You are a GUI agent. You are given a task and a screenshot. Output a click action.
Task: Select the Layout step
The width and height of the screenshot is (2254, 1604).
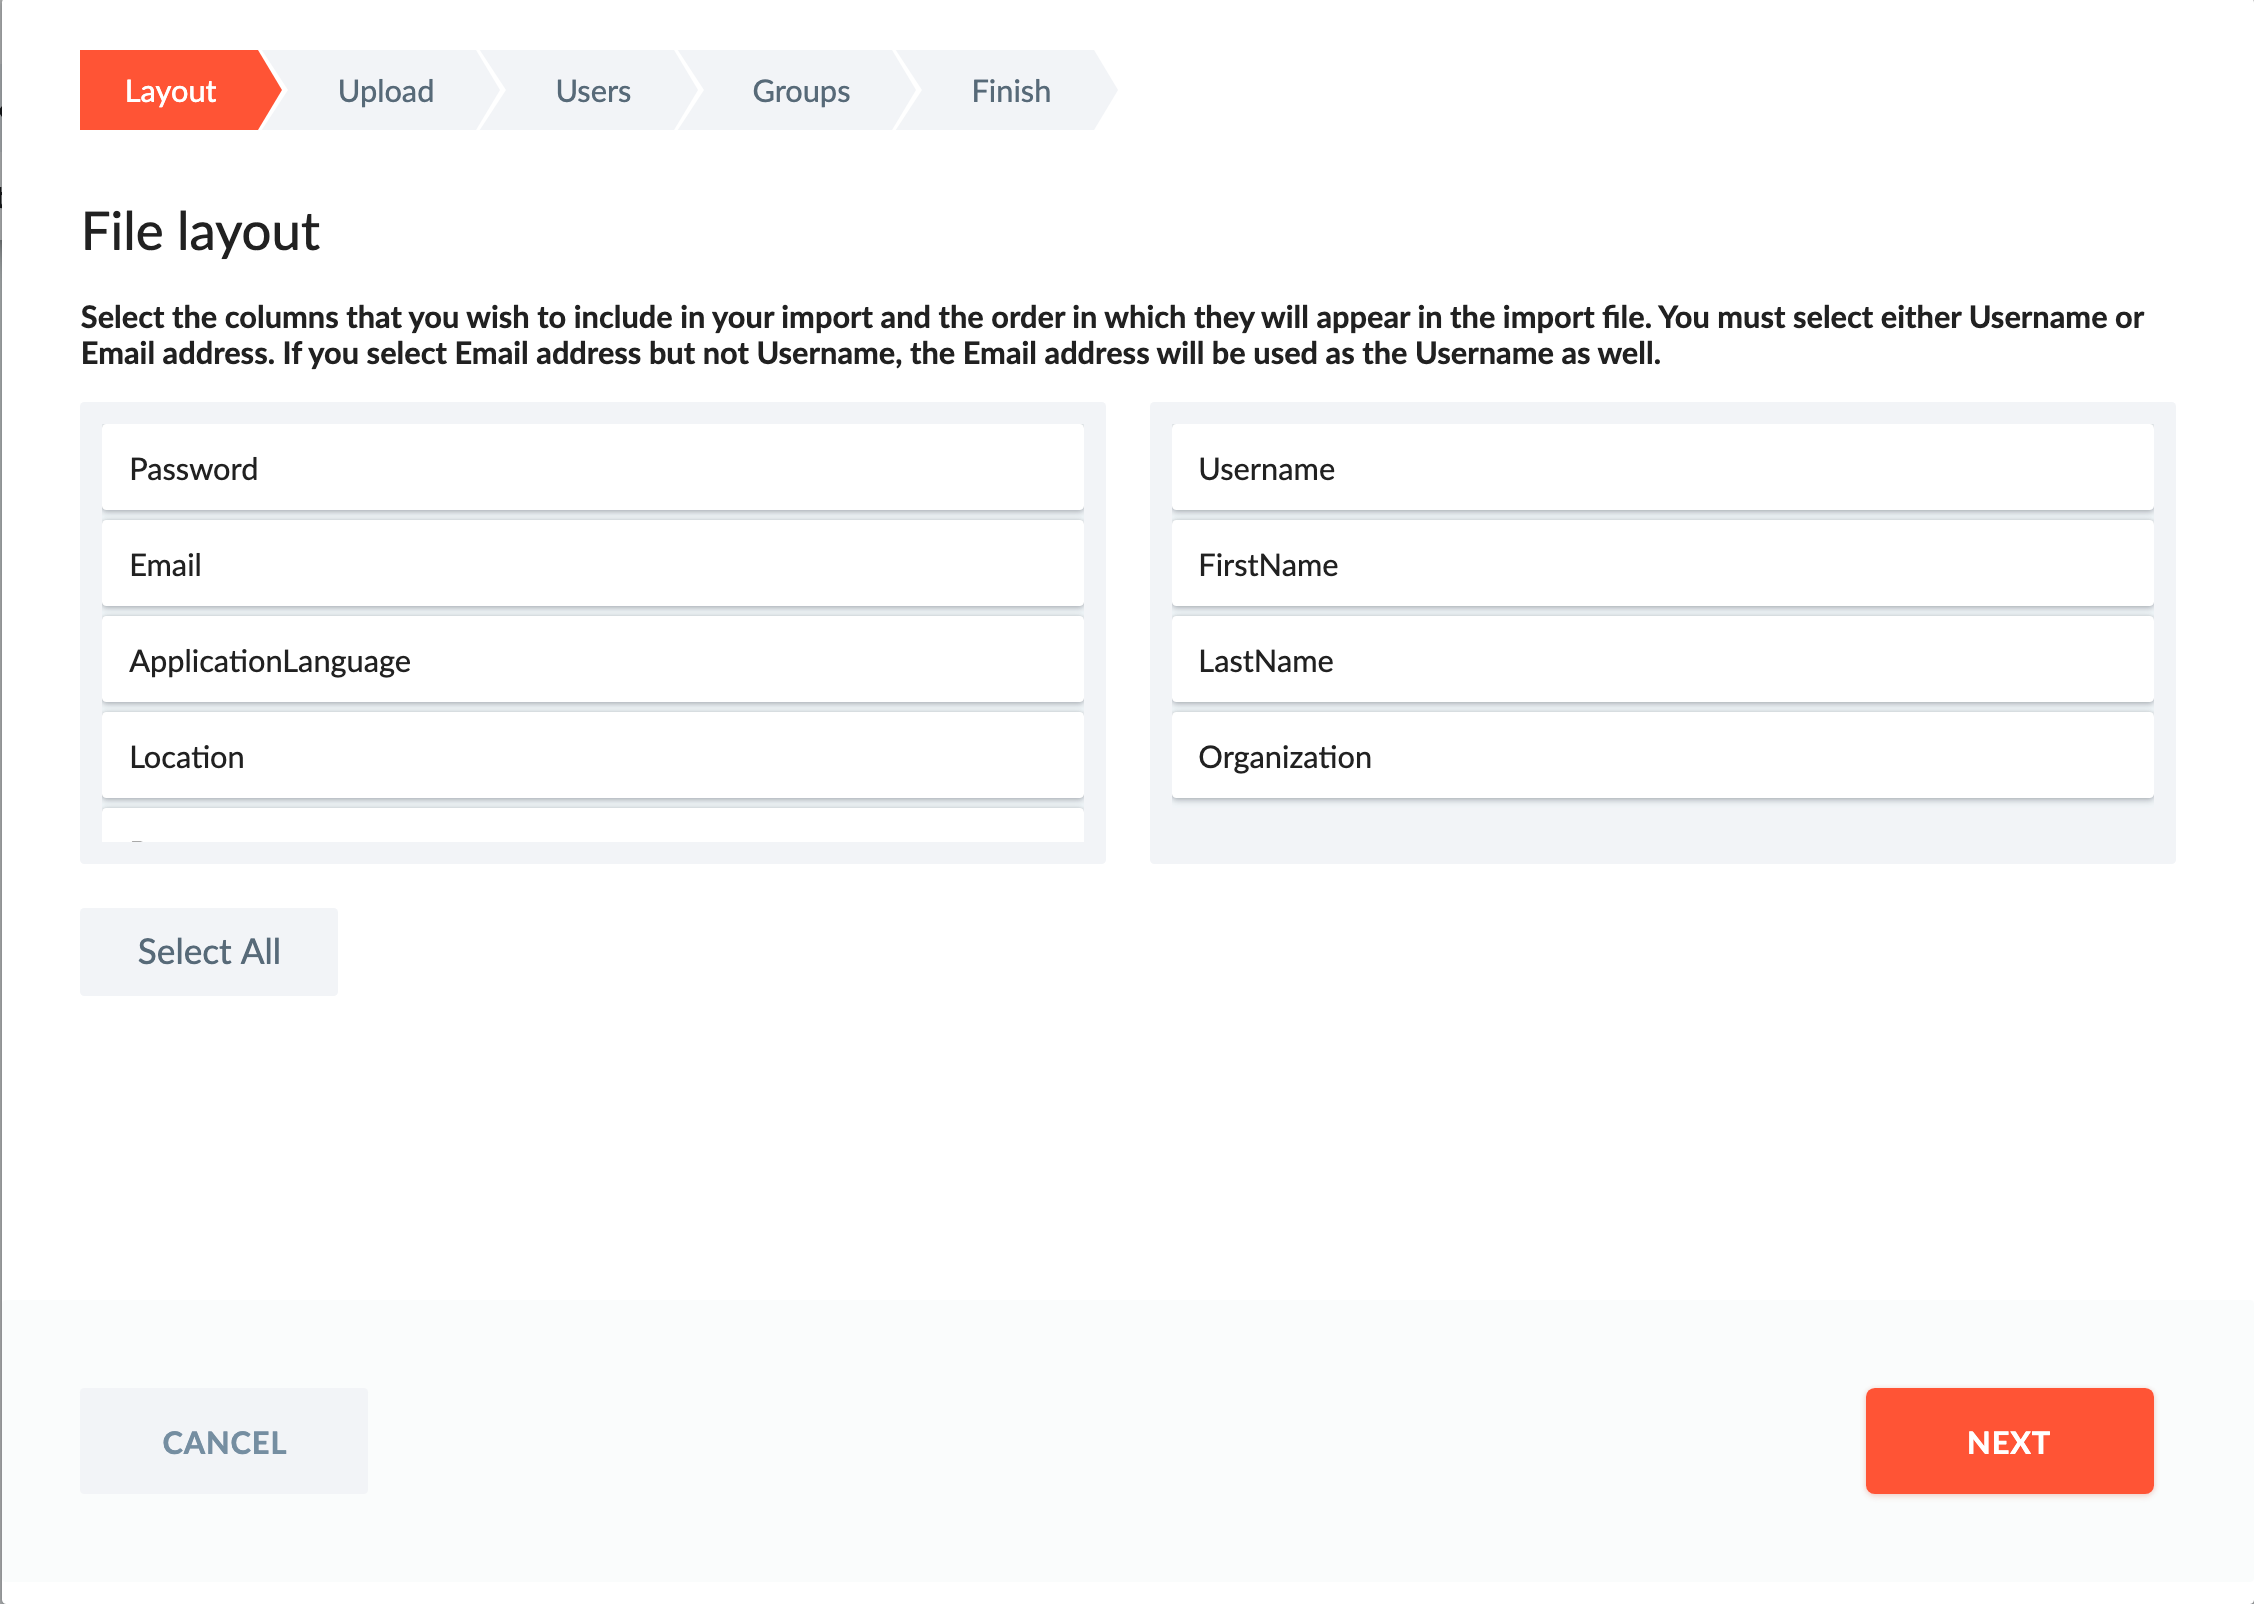170,90
